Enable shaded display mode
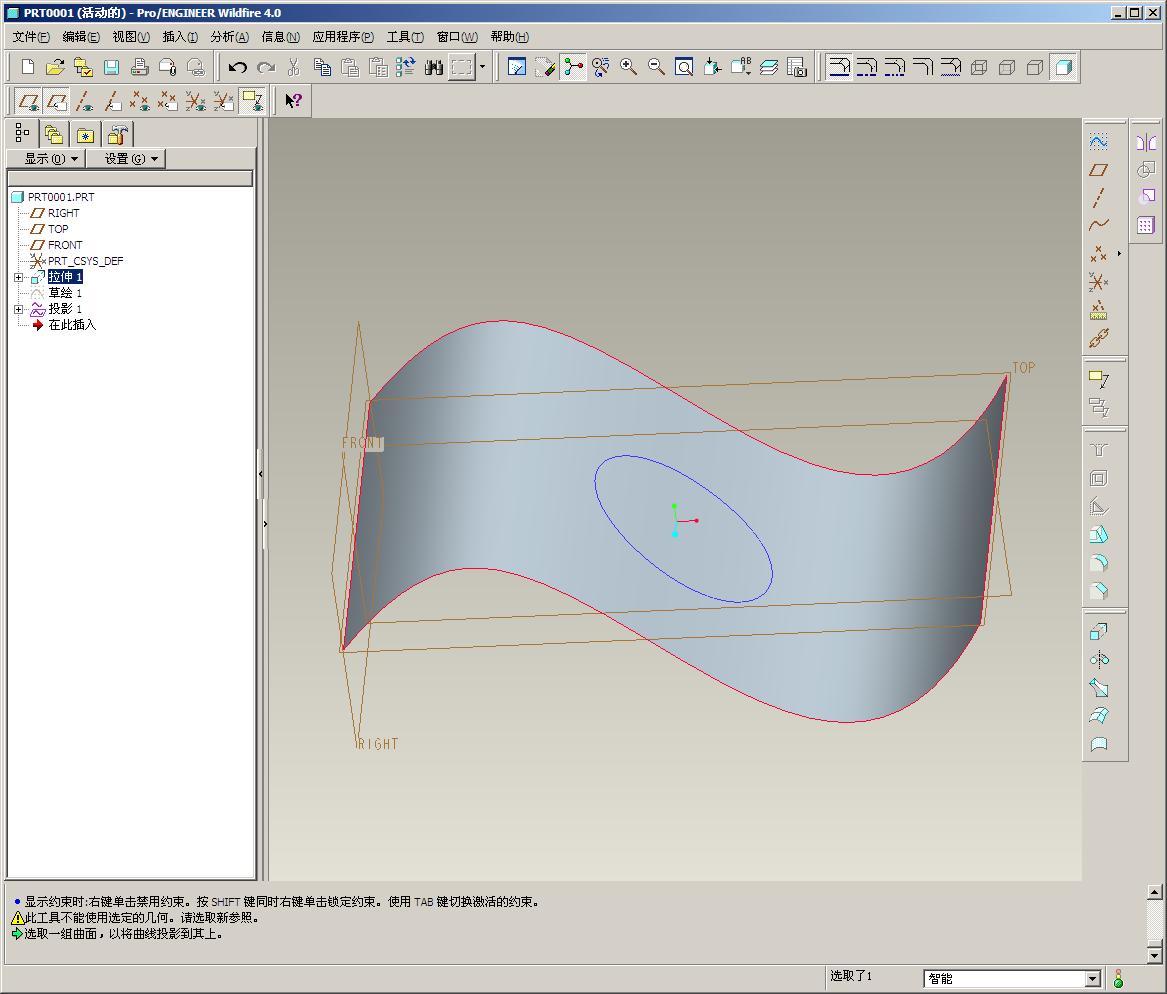The image size is (1167, 994). [x=1063, y=67]
